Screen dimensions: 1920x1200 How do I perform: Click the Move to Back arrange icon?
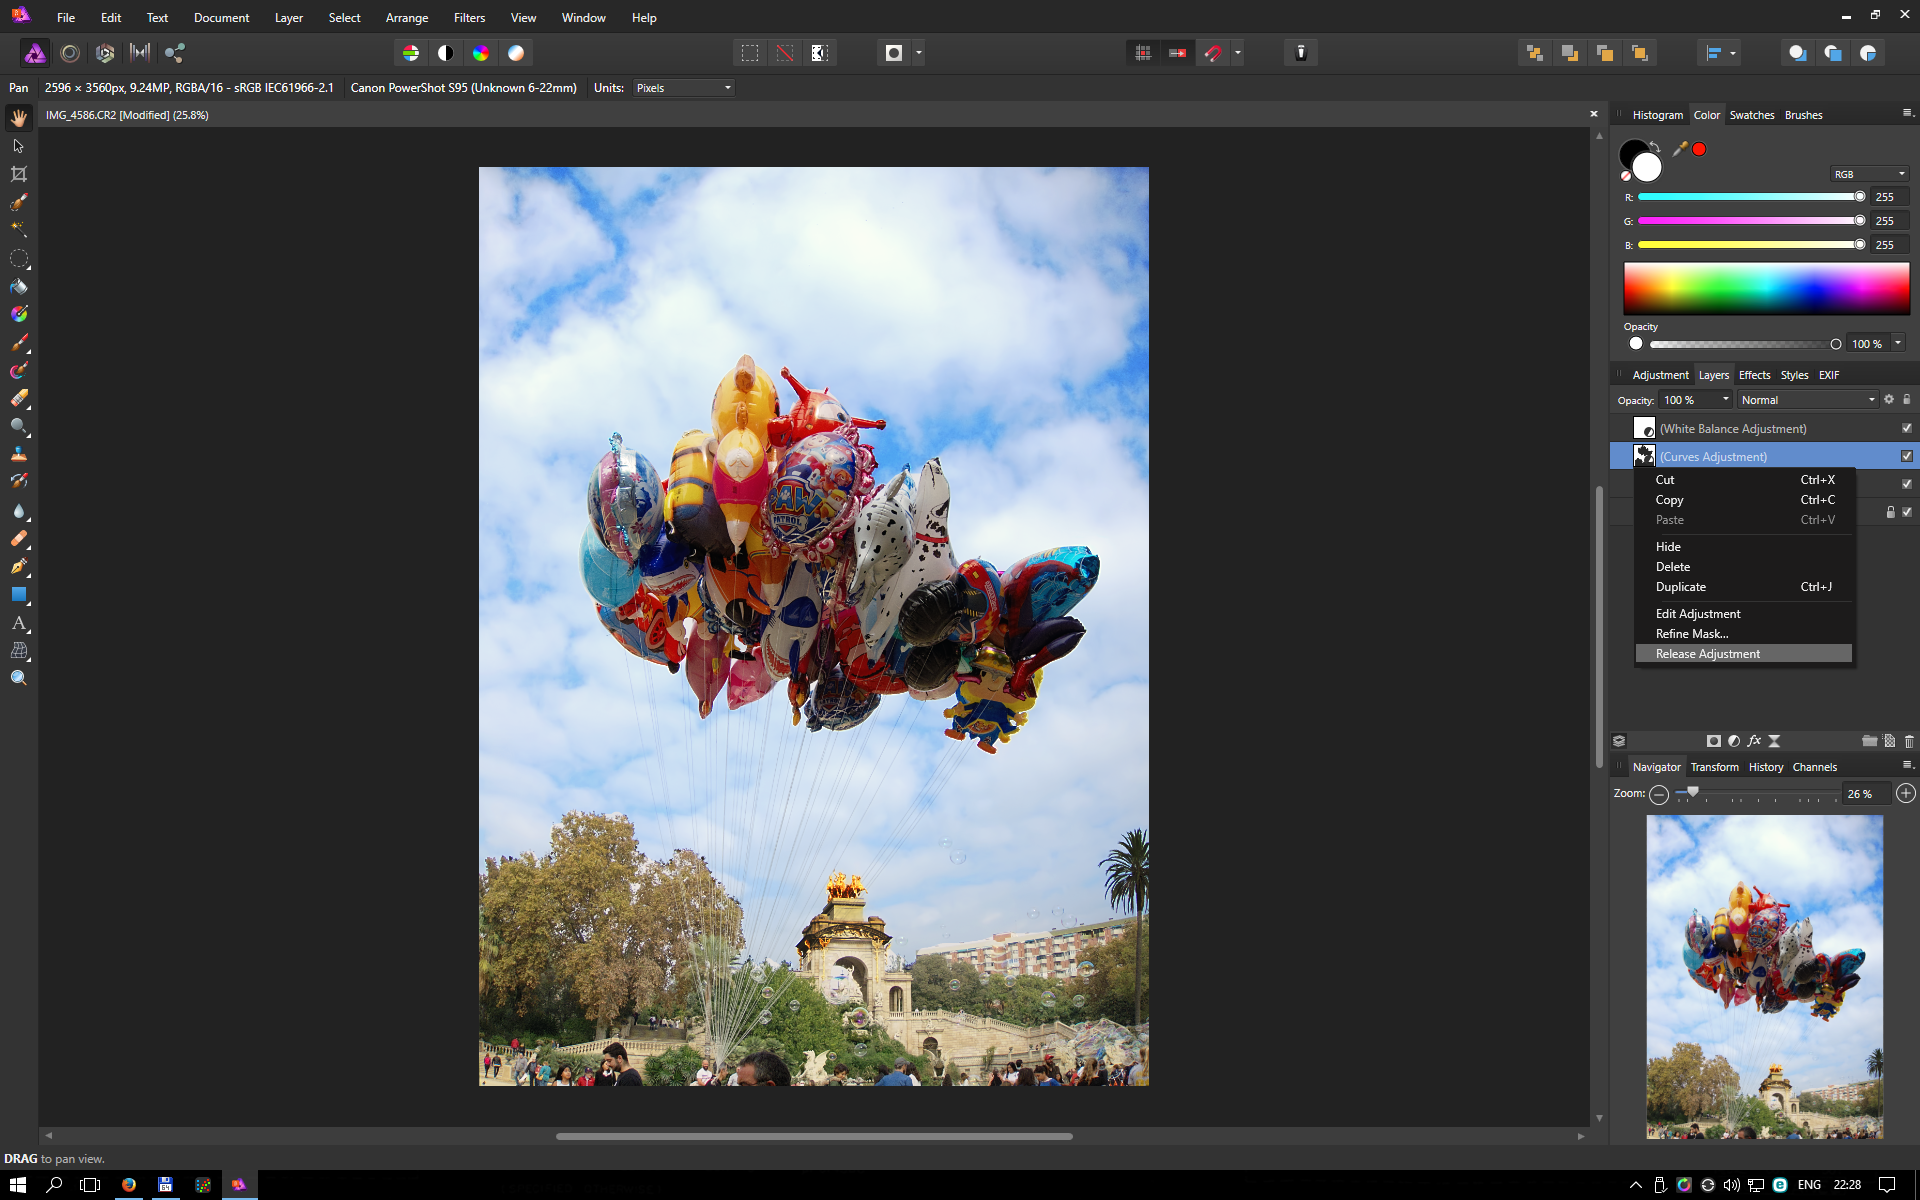[1535, 53]
